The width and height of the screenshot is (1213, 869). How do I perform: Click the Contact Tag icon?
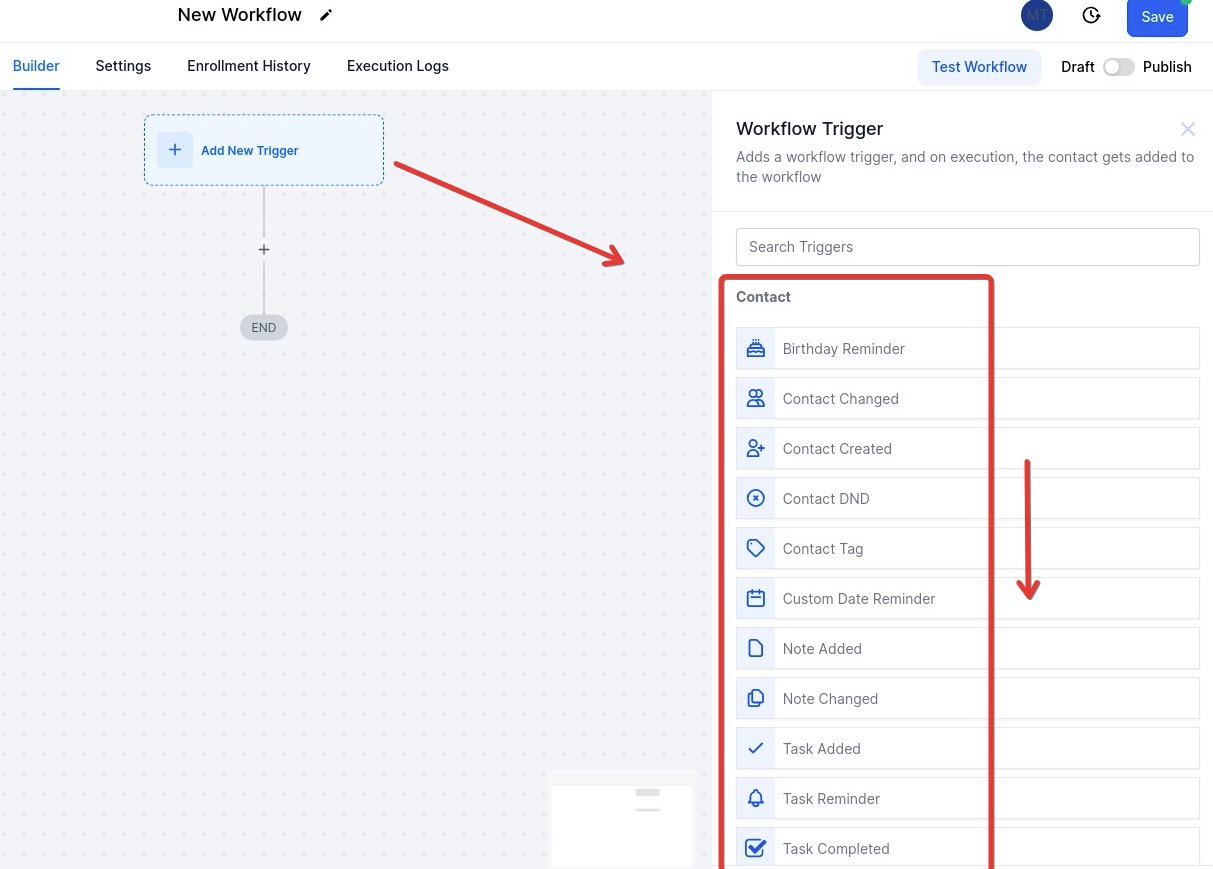click(756, 548)
